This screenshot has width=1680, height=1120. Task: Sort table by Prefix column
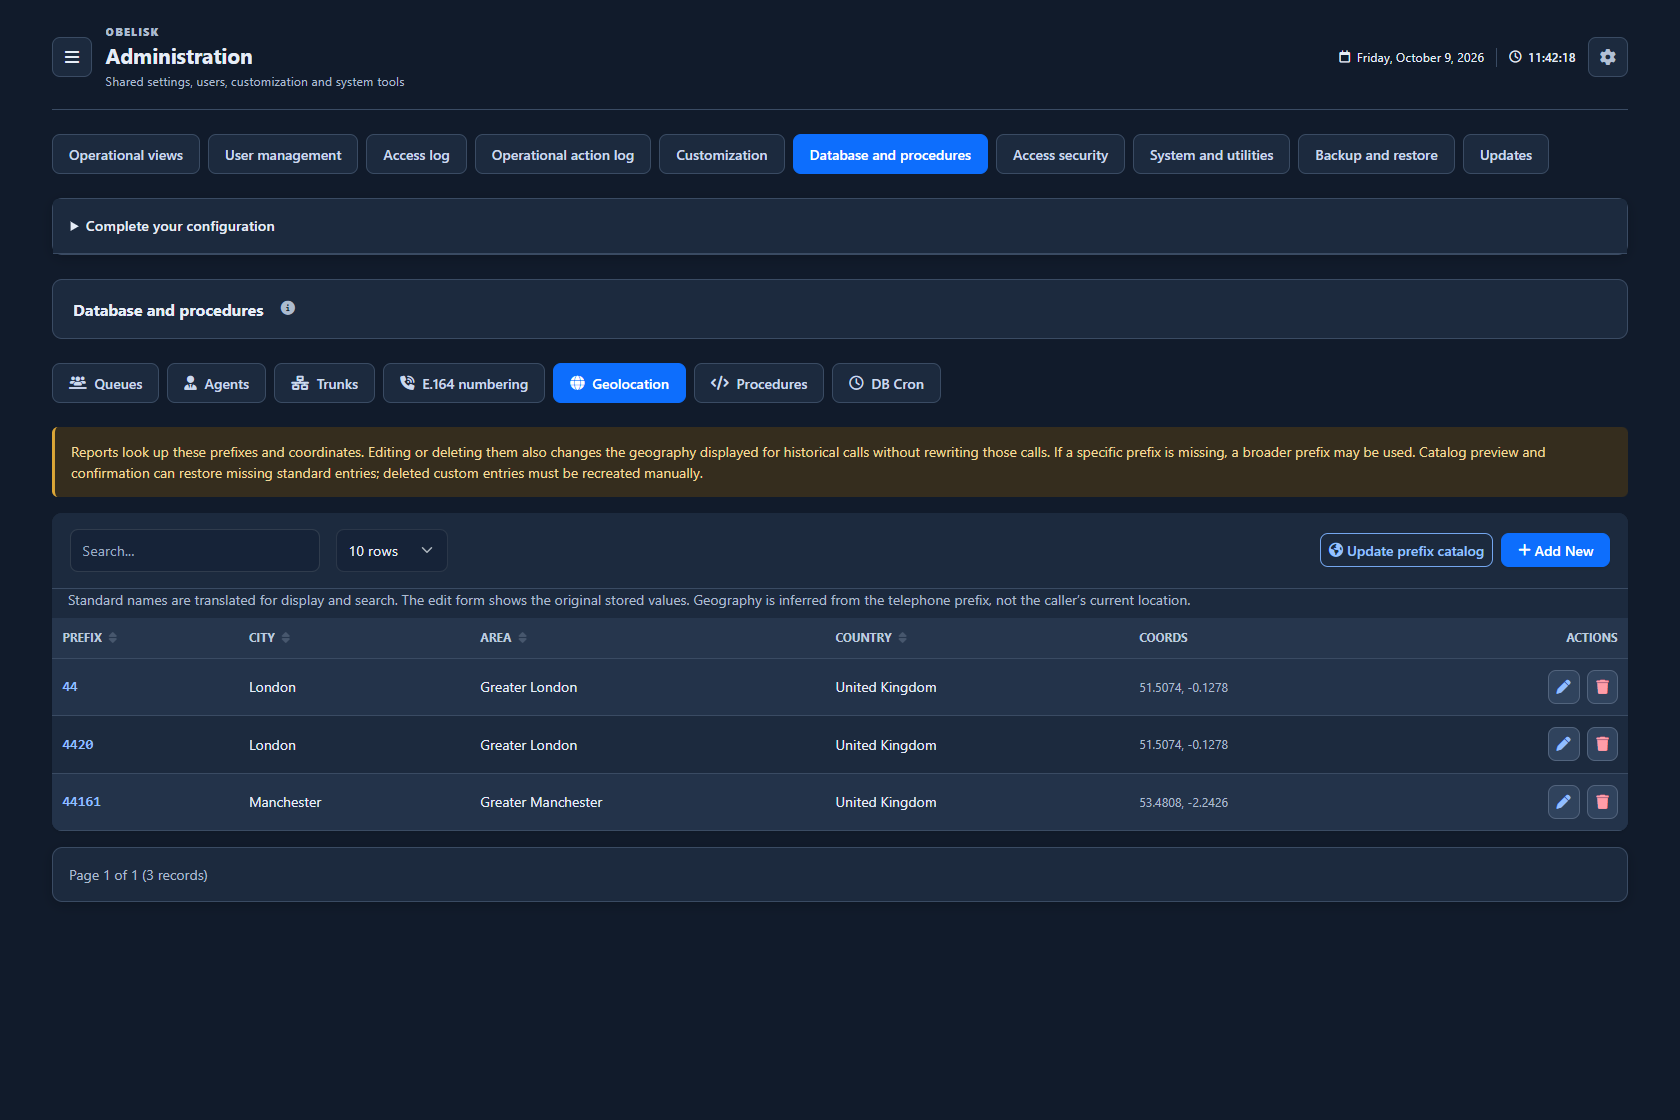(x=90, y=638)
